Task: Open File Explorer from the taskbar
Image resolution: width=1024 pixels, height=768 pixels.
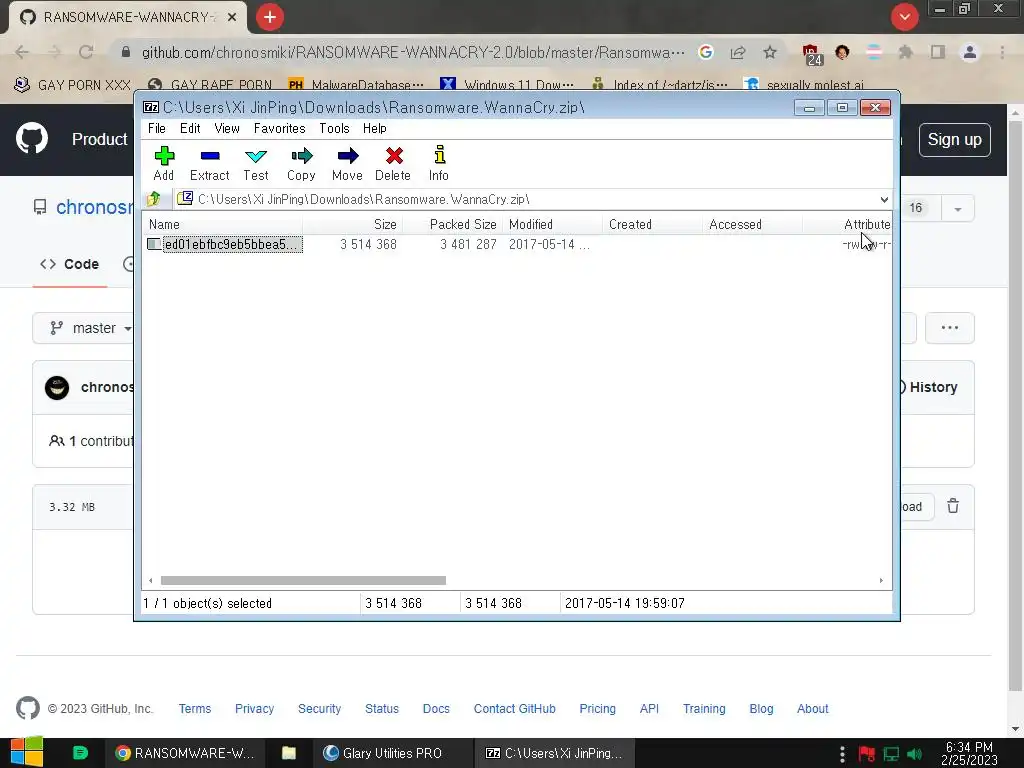Action: coord(289,753)
